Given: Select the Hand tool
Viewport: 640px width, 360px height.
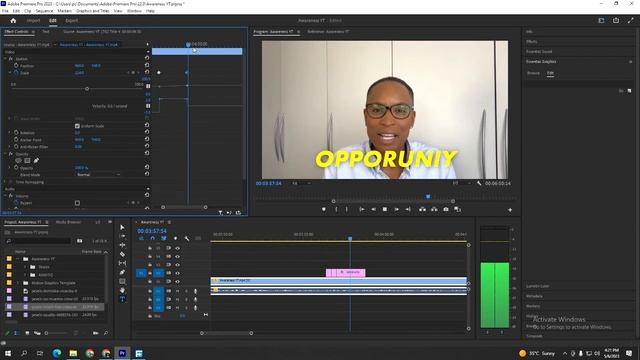Looking at the screenshot, I should click(122, 290).
